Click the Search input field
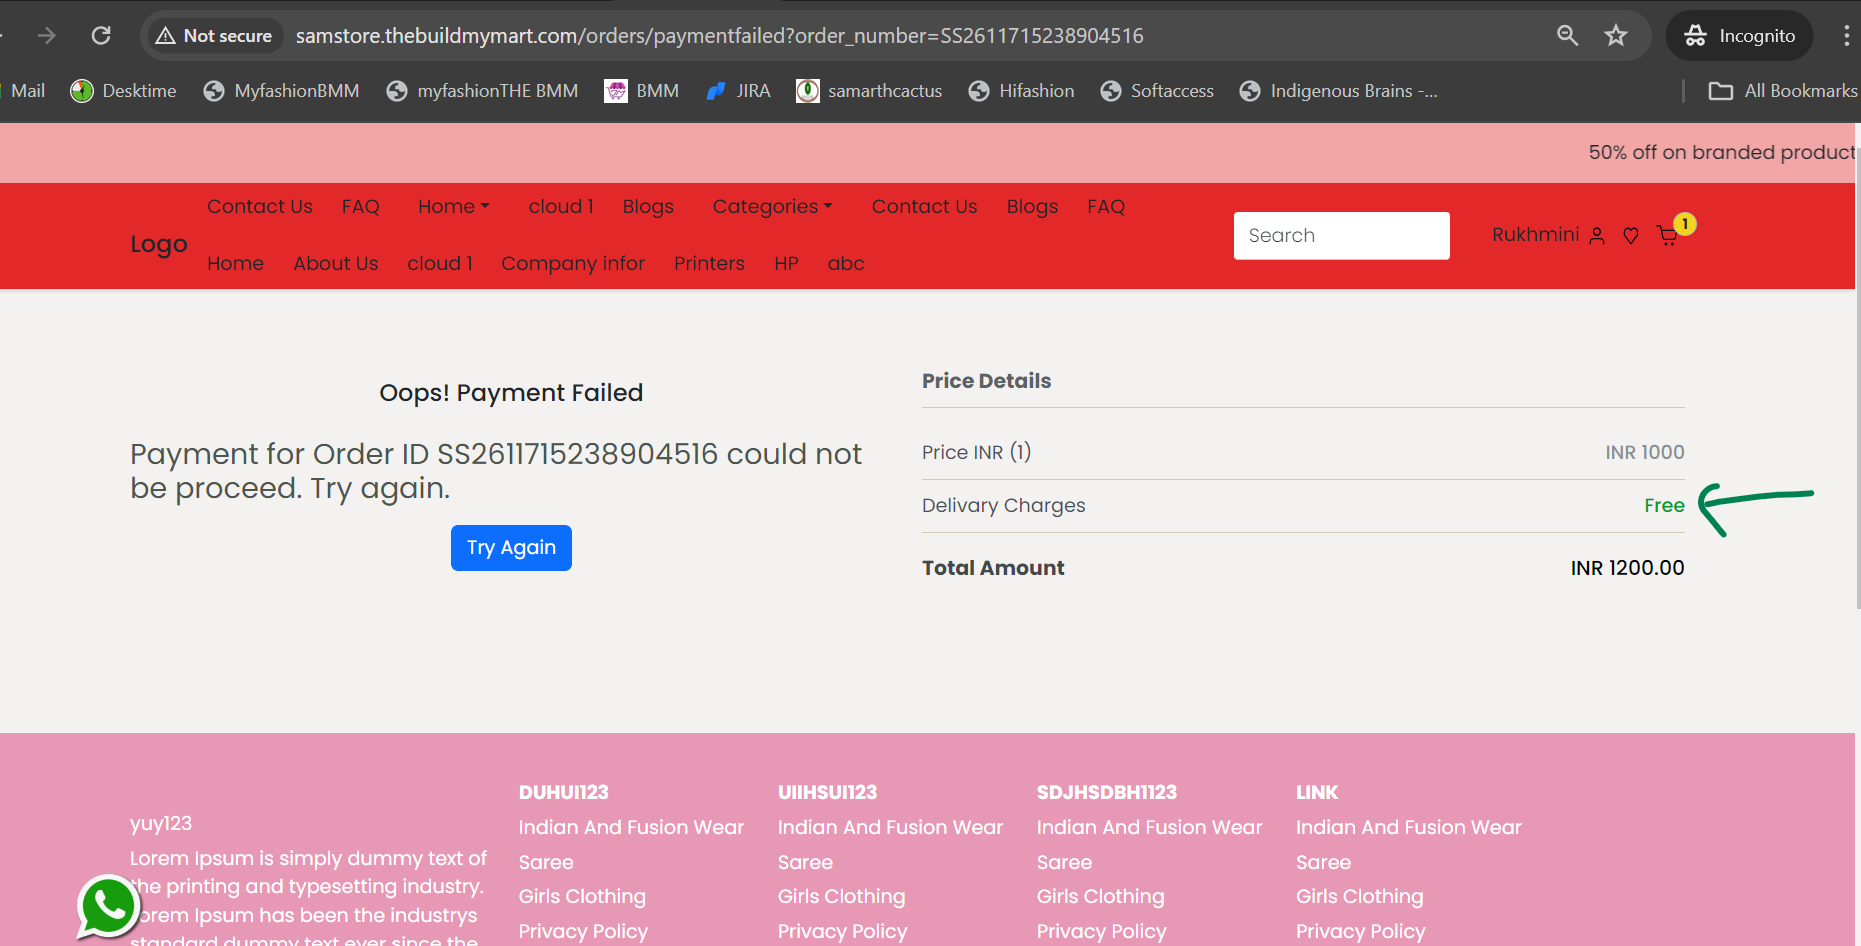Viewport: 1861px width, 946px height. (x=1342, y=236)
